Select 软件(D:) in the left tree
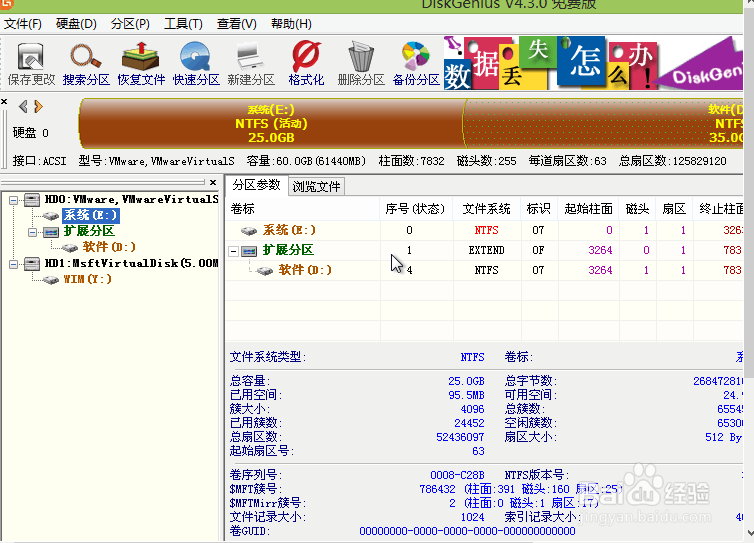 [x=109, y=247]
